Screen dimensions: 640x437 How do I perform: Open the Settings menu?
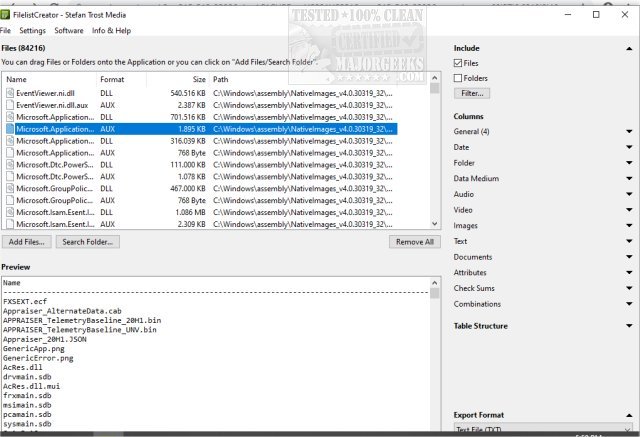(32, 31)
